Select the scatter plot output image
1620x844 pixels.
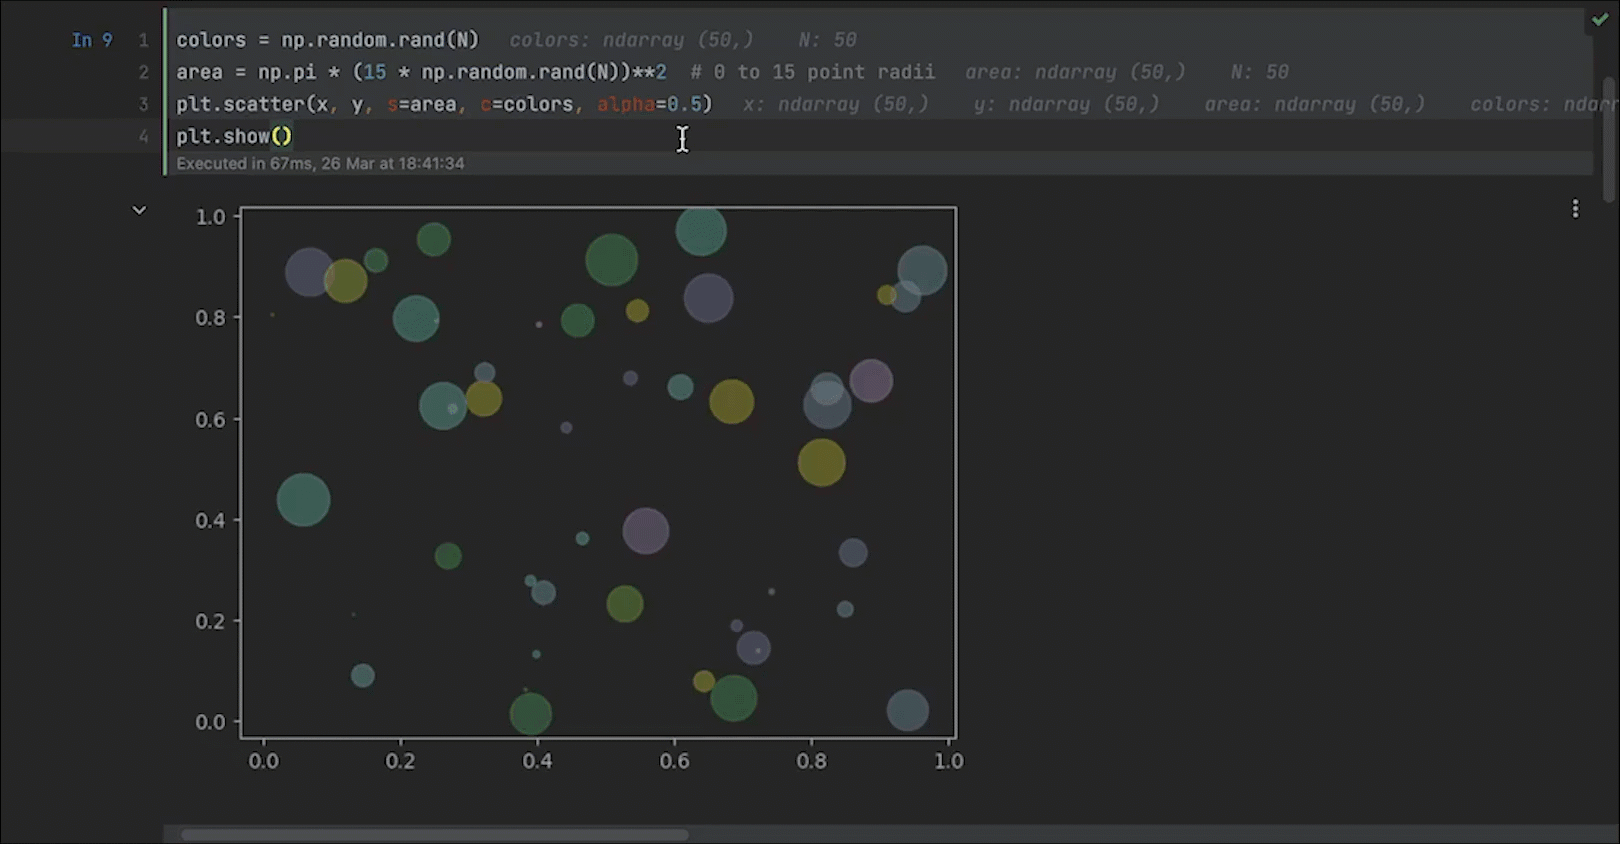coord(598,472)
